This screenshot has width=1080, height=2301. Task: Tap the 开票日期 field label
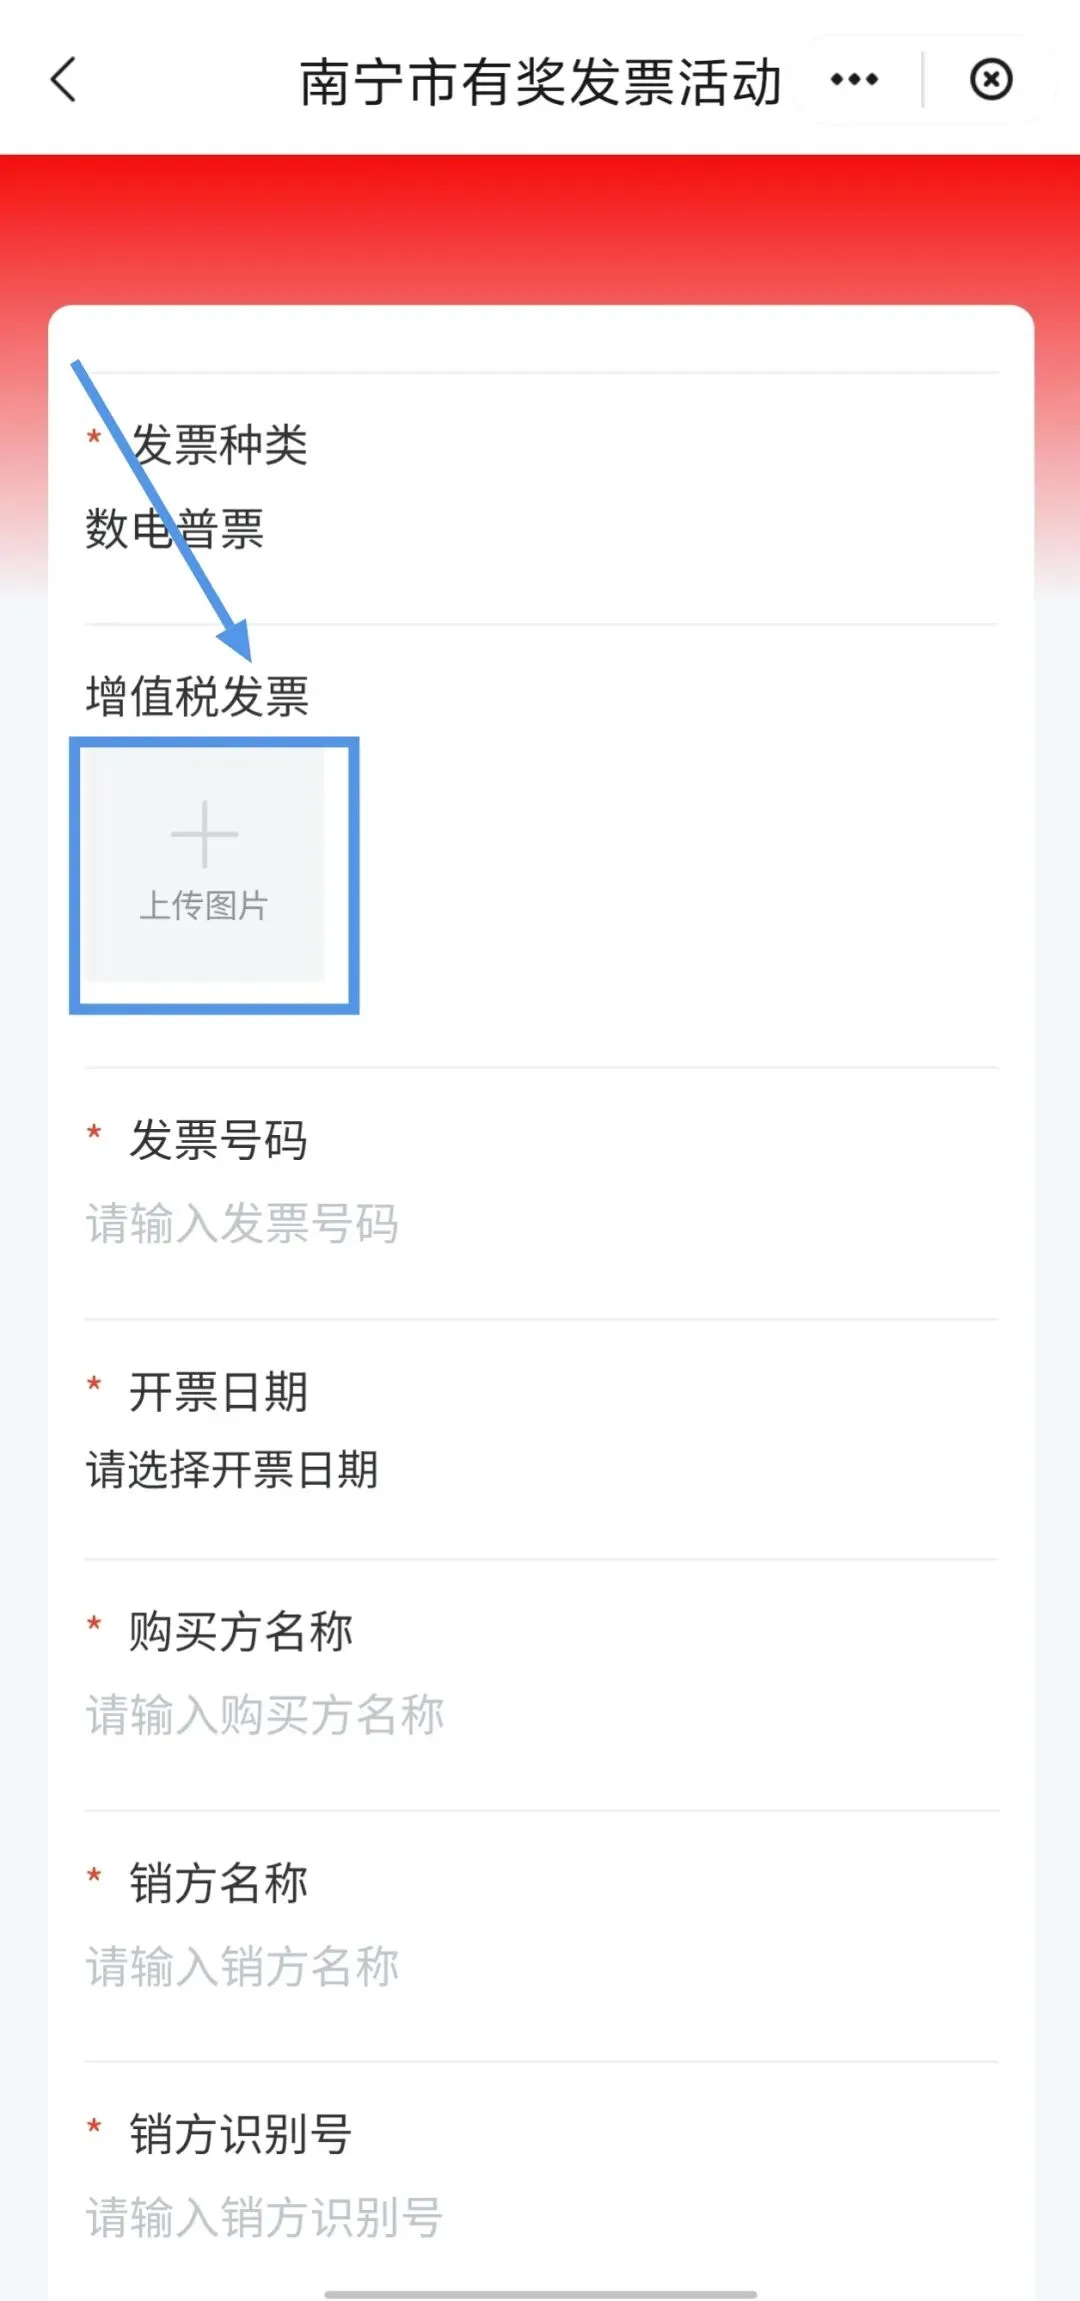pos(219,1392)
